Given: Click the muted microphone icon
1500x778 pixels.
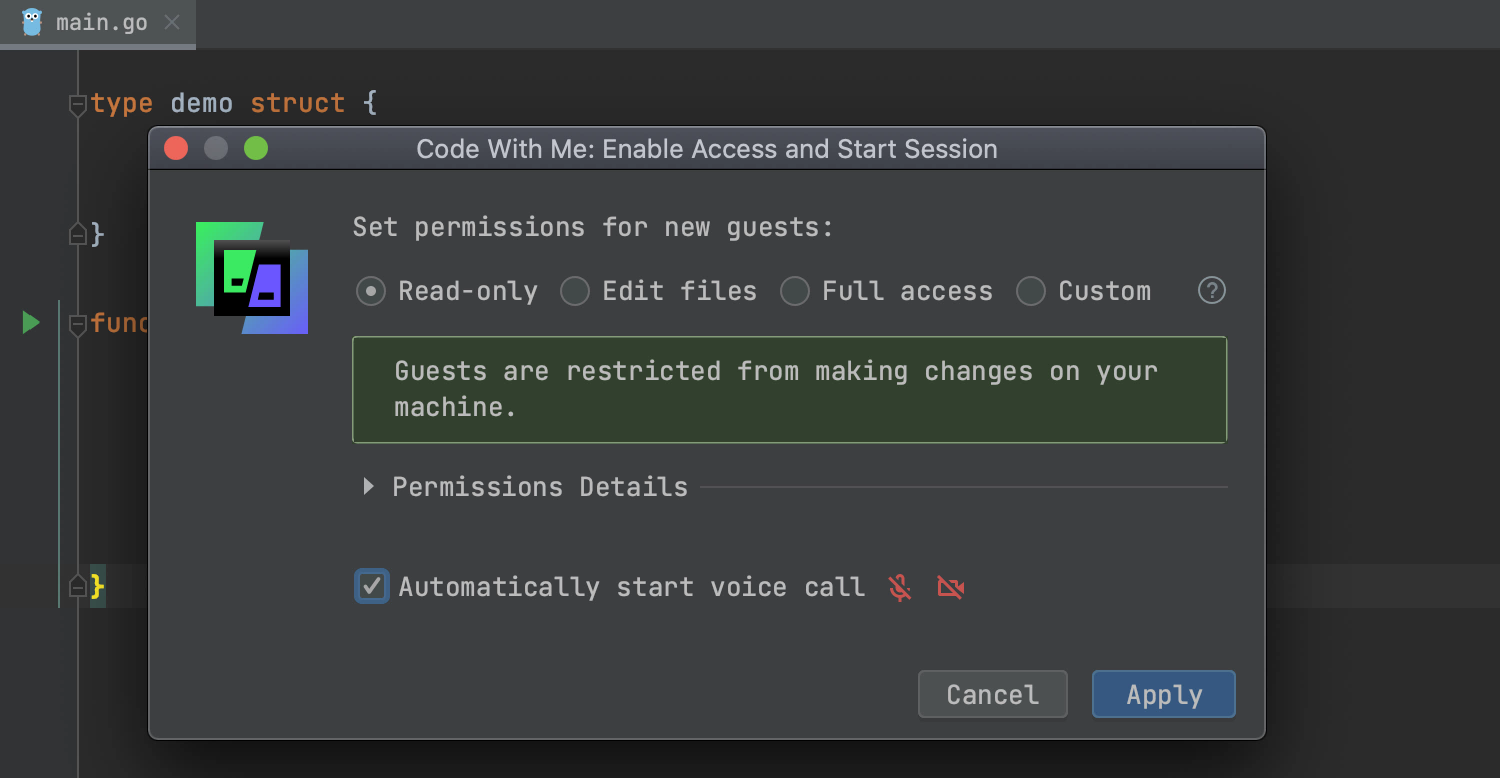Looking at the screenshot, I should pyautogui.click(x=900, y=588).
